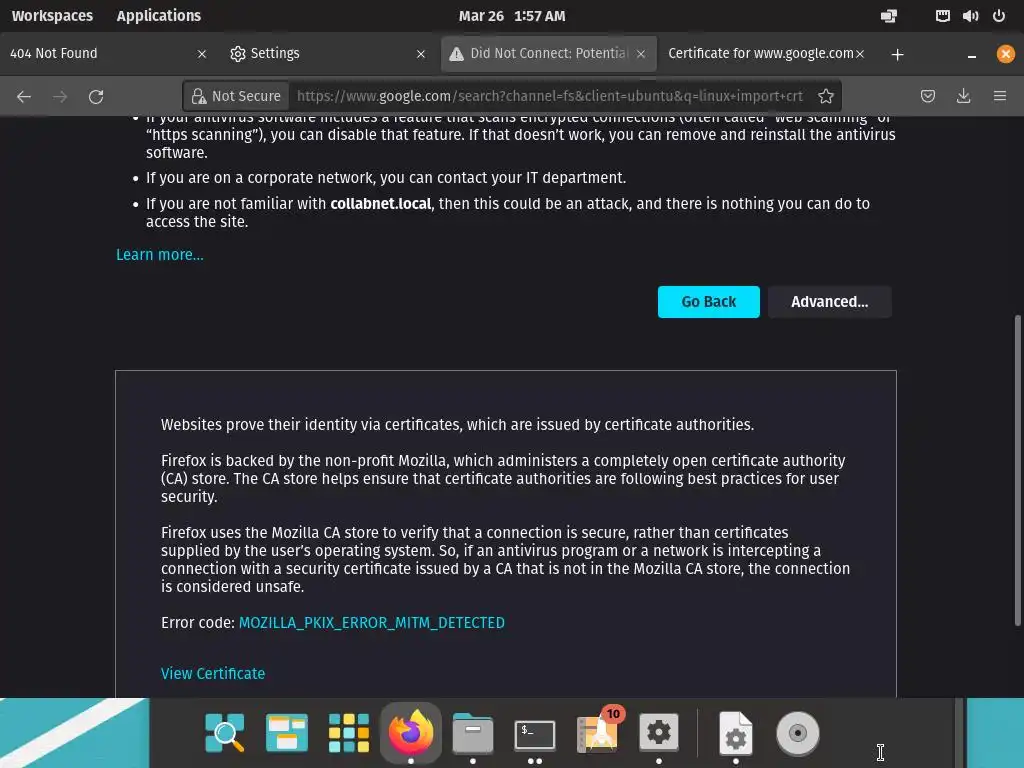Open the volume speaker icon in top bar
Image resolution: width=1024 pixels, height=768 pixels.
[x=970, y=16]
